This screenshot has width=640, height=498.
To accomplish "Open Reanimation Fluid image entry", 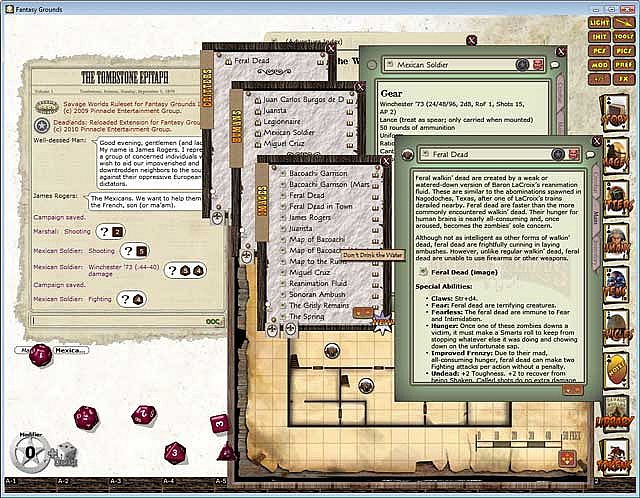I will click(318, 284).
